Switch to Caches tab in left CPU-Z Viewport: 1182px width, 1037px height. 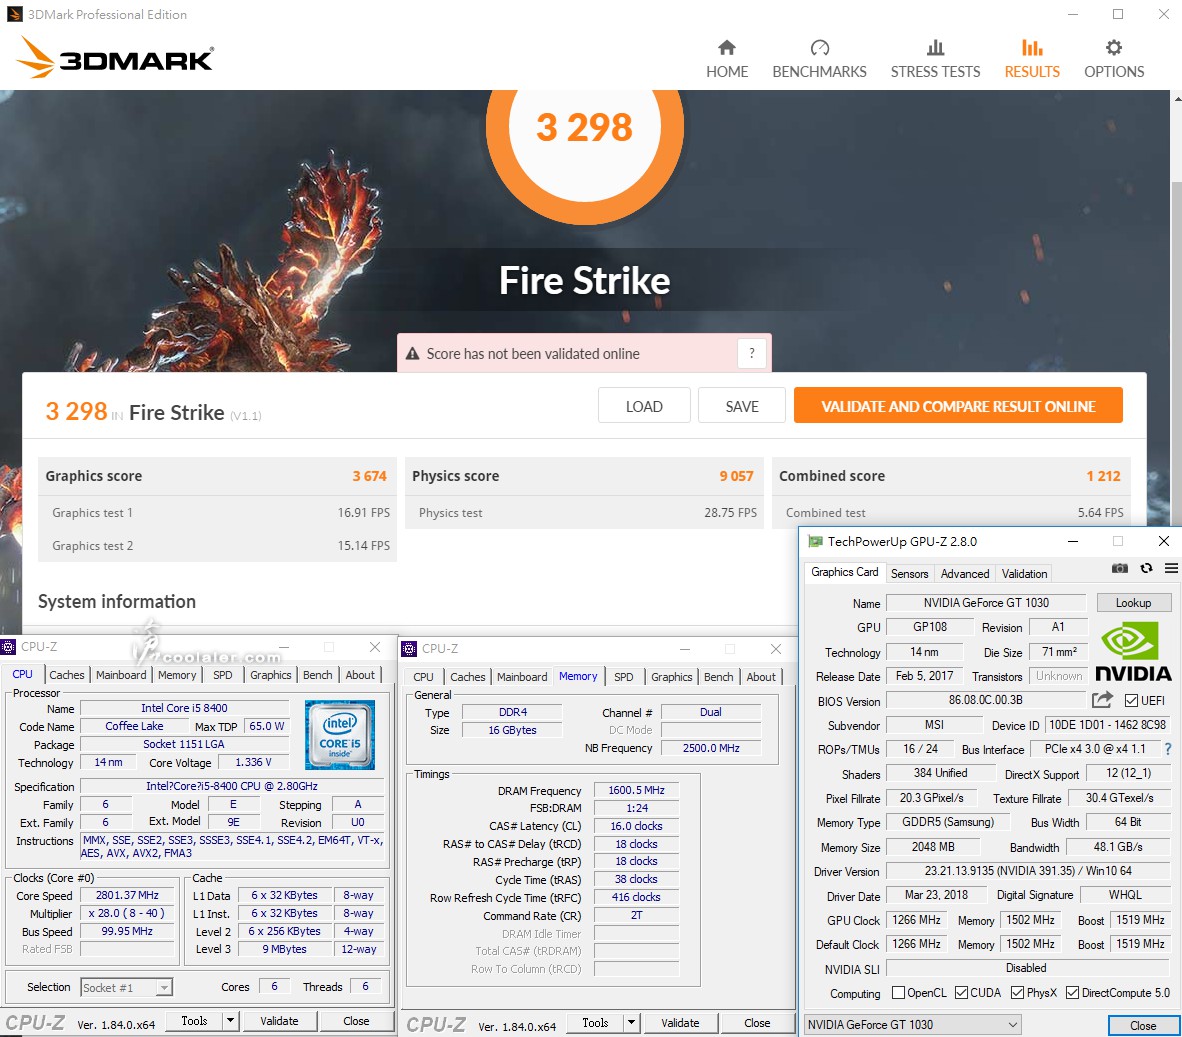coord(66,675)
